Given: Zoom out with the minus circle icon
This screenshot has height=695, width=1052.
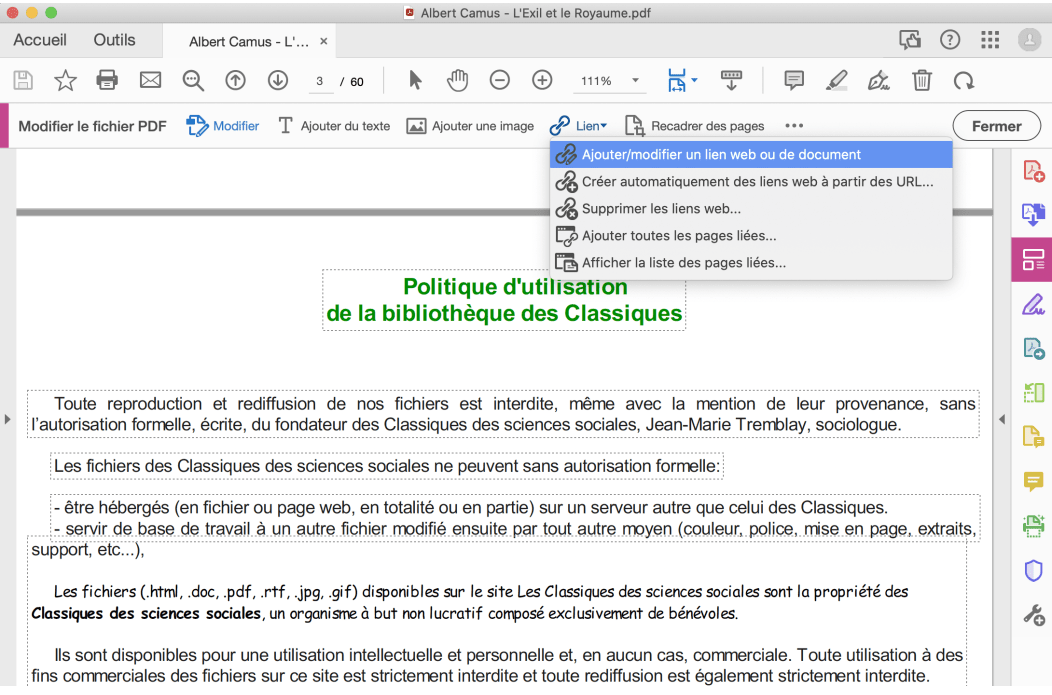Looking at the screenshot, I should pos(500,81).
